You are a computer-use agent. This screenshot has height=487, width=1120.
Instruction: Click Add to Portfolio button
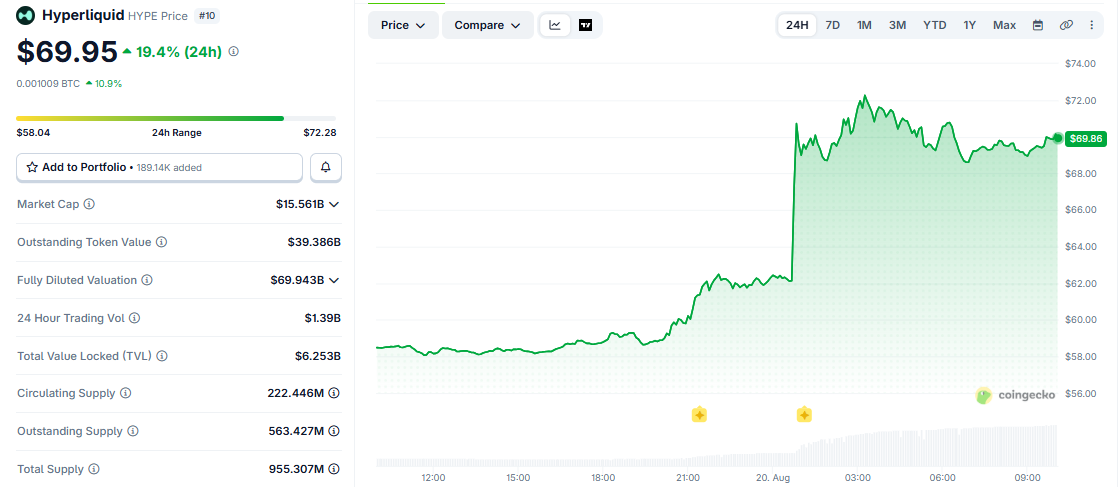click(x=159, y=167)
